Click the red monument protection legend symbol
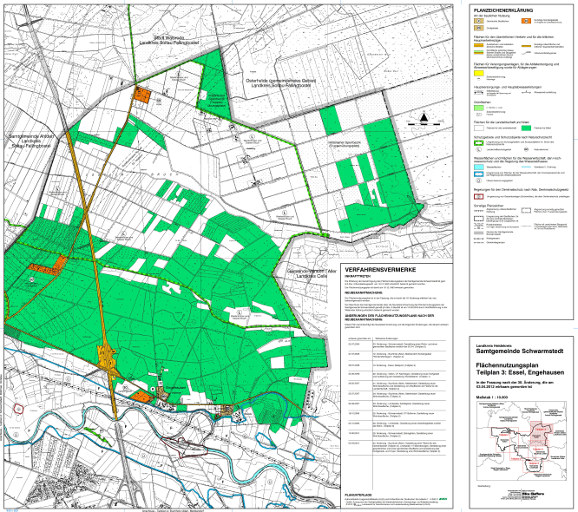Screen dimensions: 578x512 tap(478, 197)
